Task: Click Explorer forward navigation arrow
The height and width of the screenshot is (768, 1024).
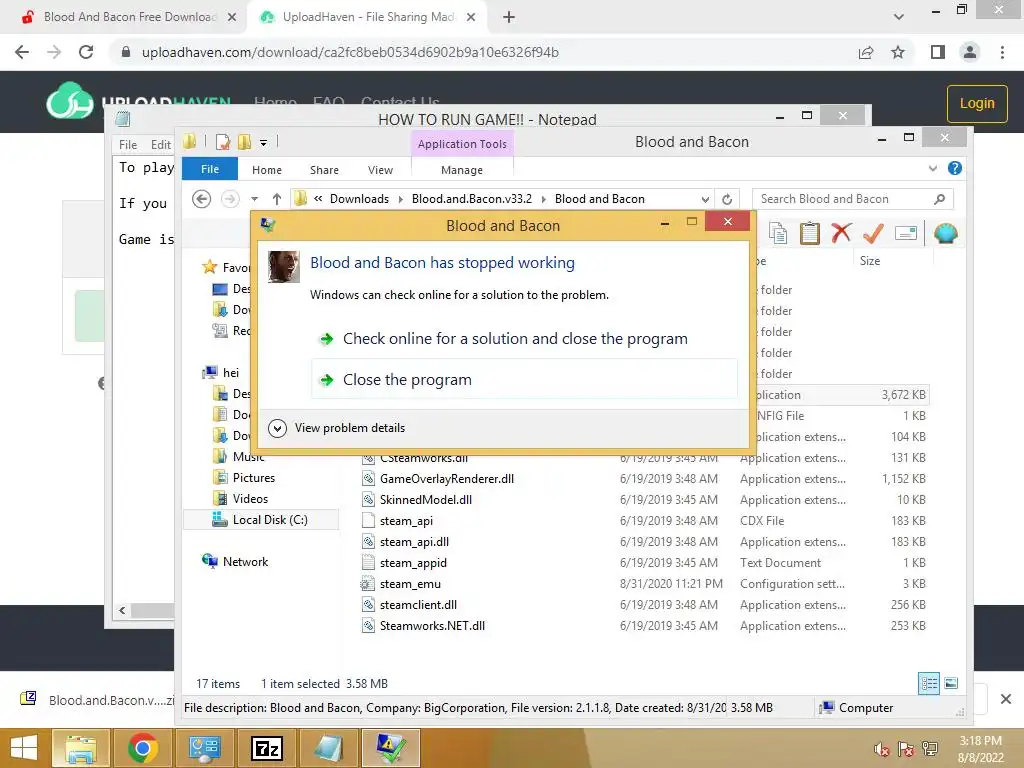Action: coord(230,199)
